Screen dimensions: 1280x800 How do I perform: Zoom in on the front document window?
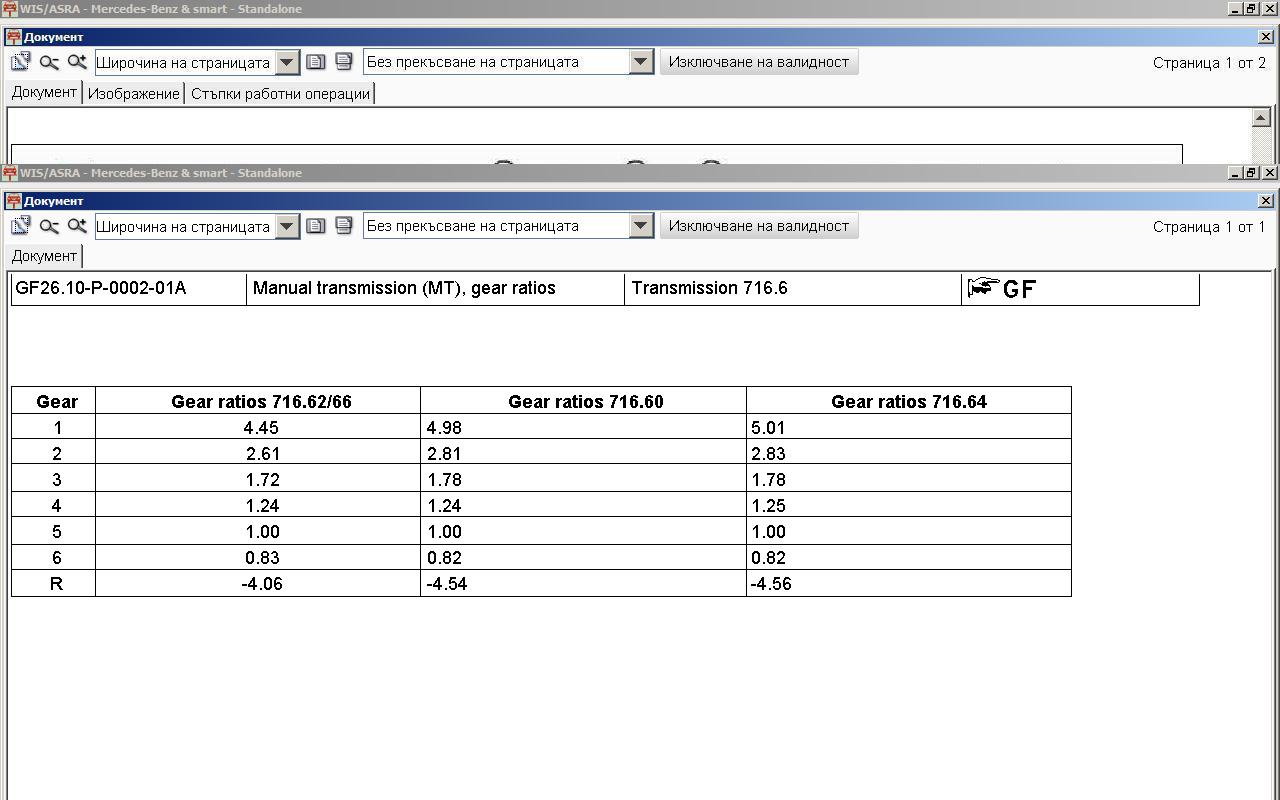click(77, 226)
